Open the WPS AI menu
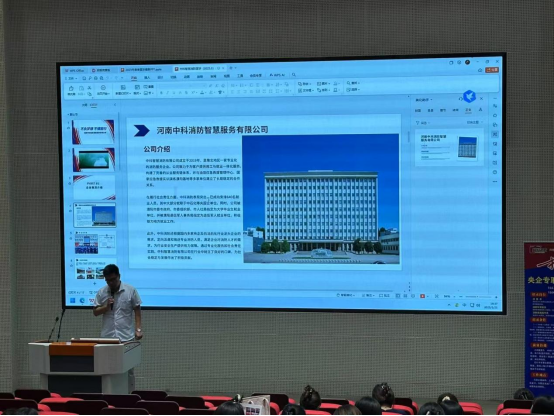This screenshot has height=416, width=554. click(277, 75)
